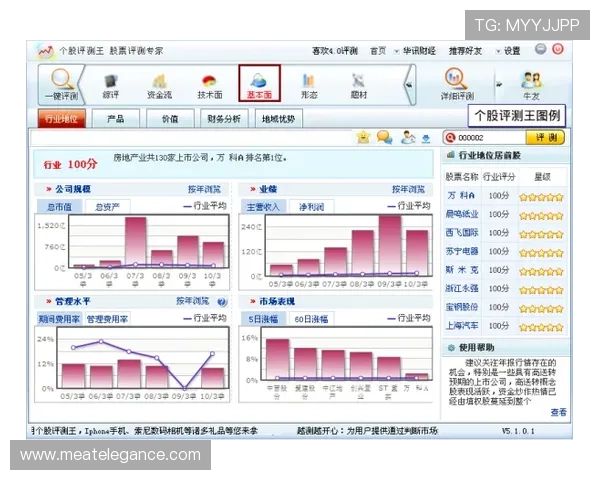Open stock 上海汽车 in ranking list
600x480 pixels.
[462, 325]
